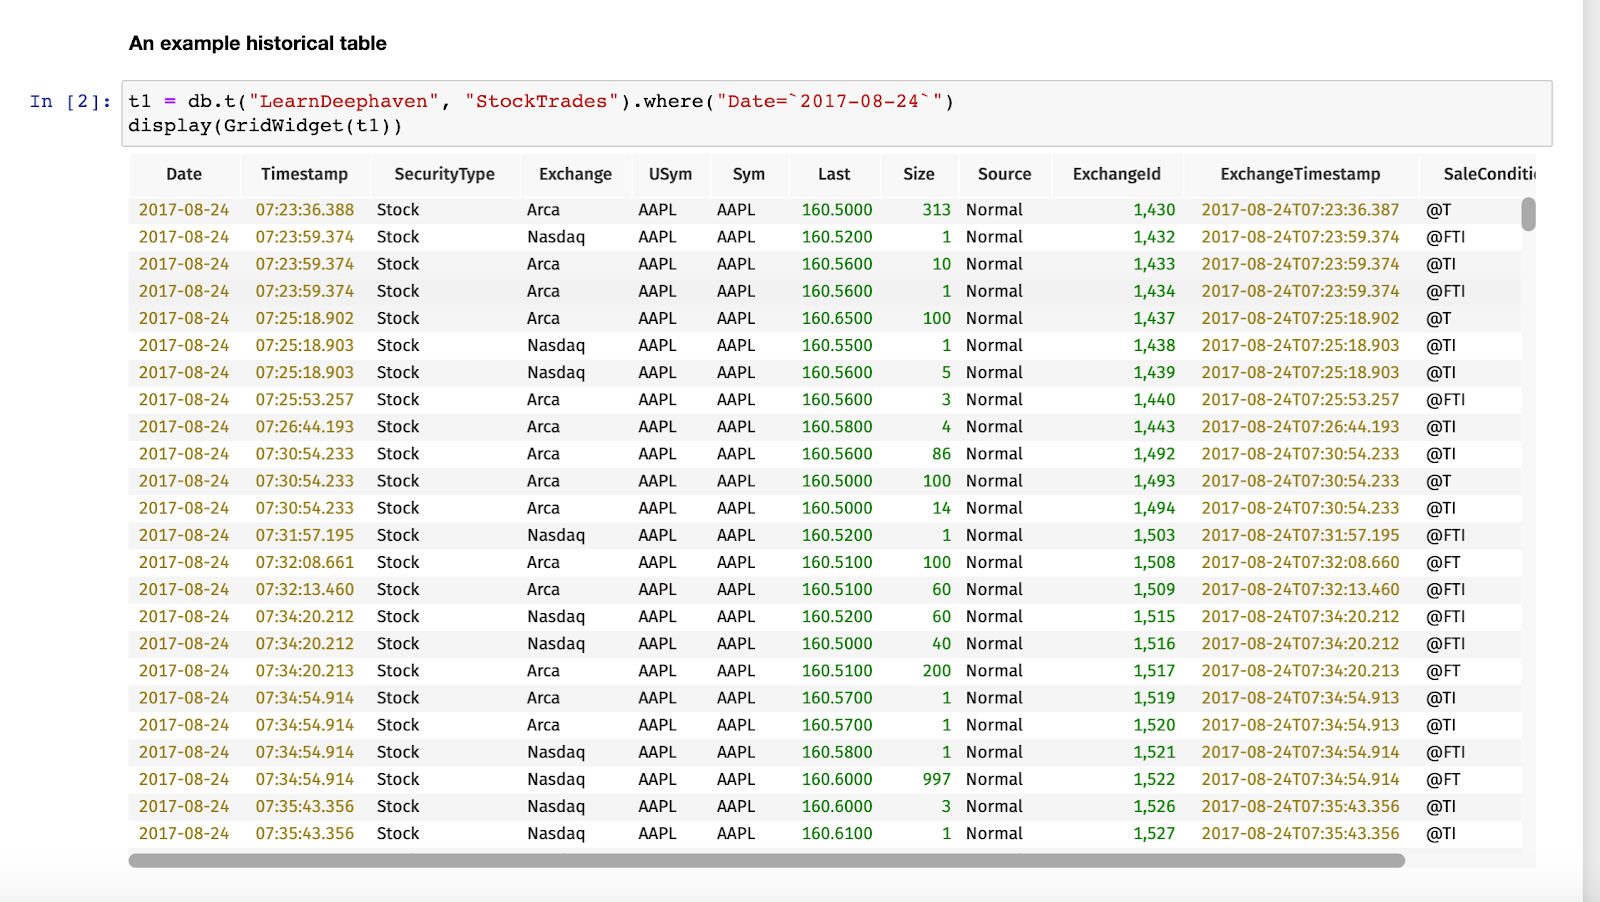This screenshot has height=902, width=1600.
Task: Click ExchangeId cell 1,437
Action: [1154, 318]
